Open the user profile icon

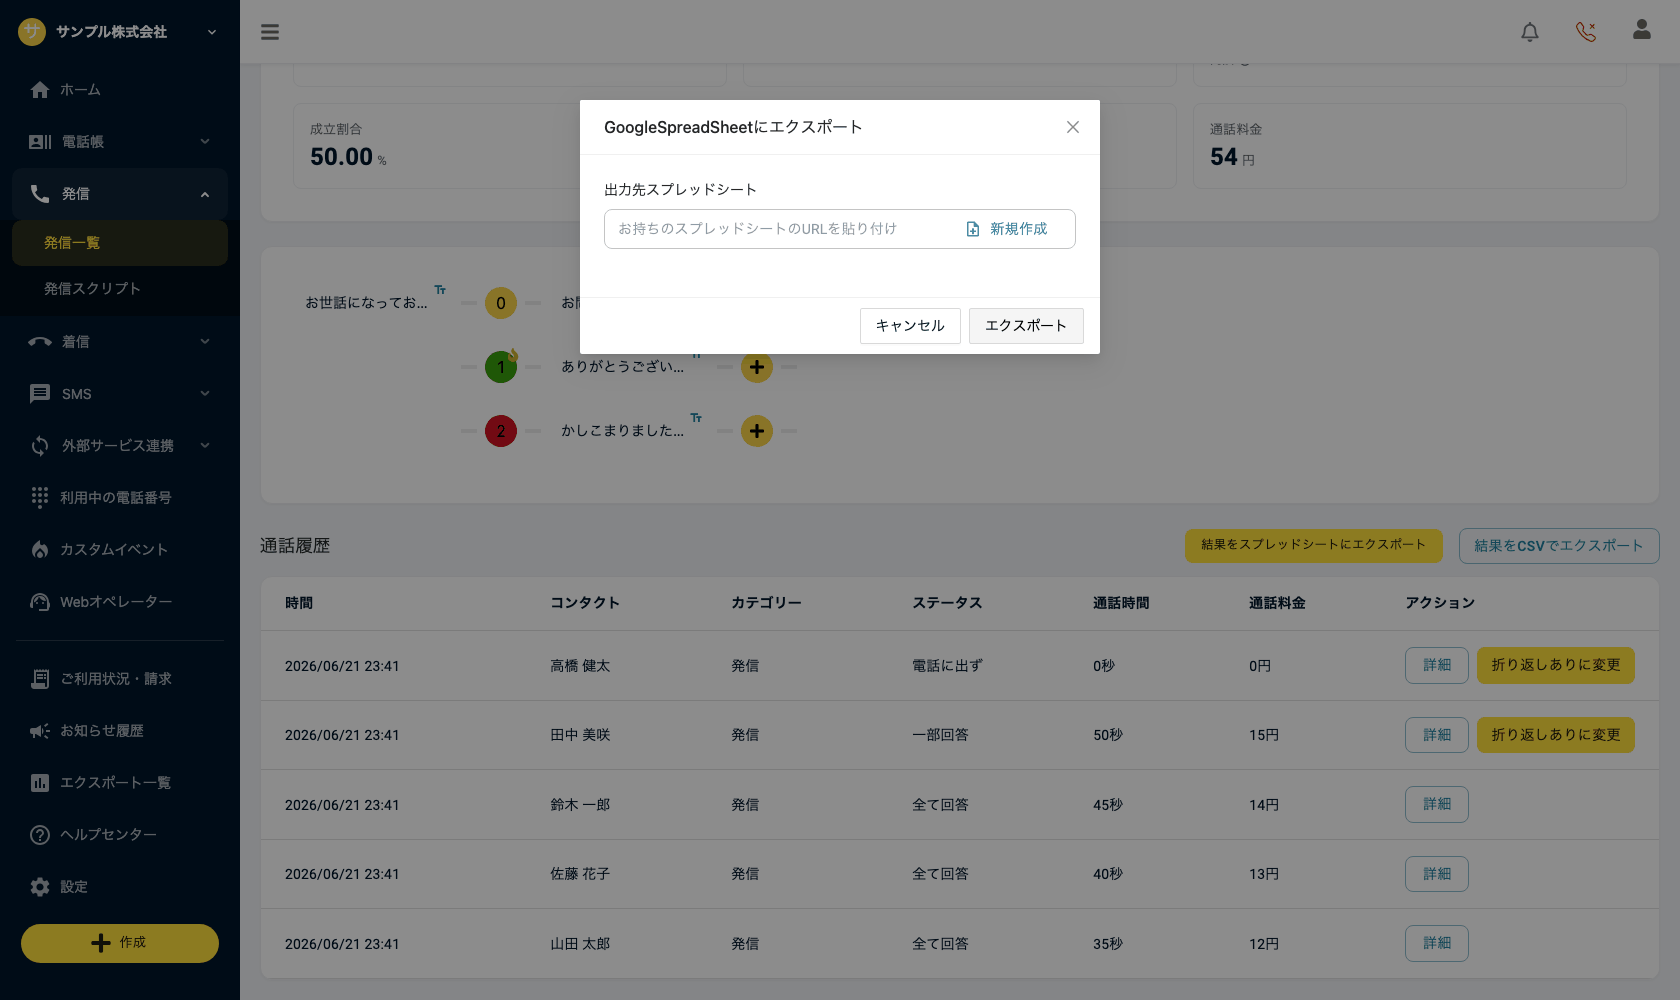[1642, 30]
